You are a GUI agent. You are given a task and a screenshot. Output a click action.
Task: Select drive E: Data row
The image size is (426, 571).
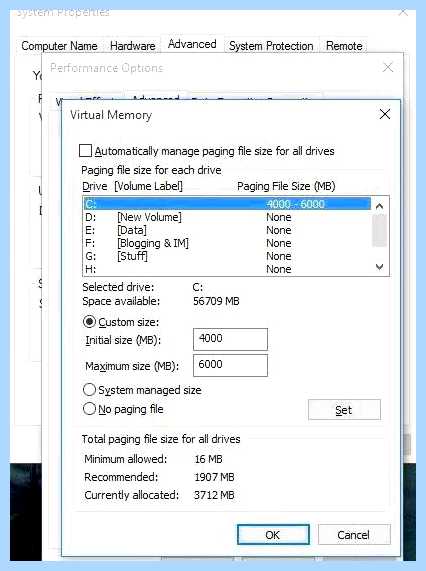tap(228, 230)
